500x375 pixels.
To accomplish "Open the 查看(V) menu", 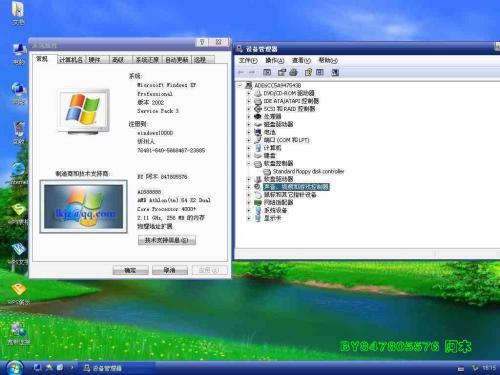I will pyautogui.click(x=301, y=60).
